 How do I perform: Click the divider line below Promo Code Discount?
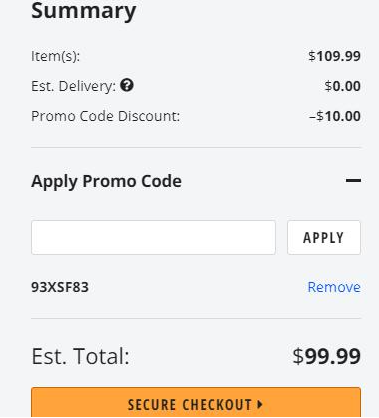tap(196, 147)
